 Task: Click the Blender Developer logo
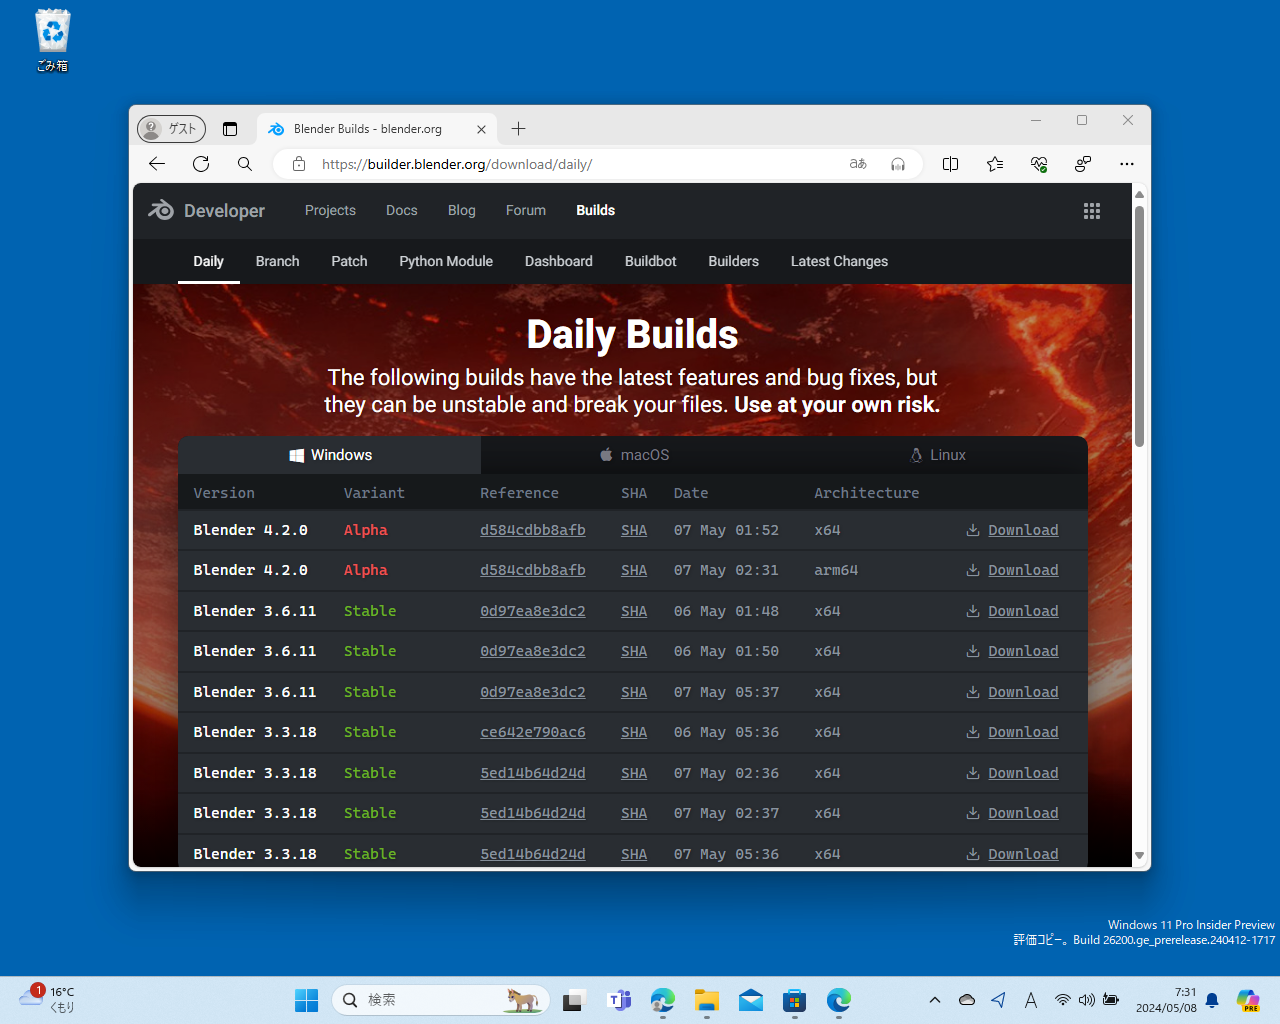pos(207,211)
